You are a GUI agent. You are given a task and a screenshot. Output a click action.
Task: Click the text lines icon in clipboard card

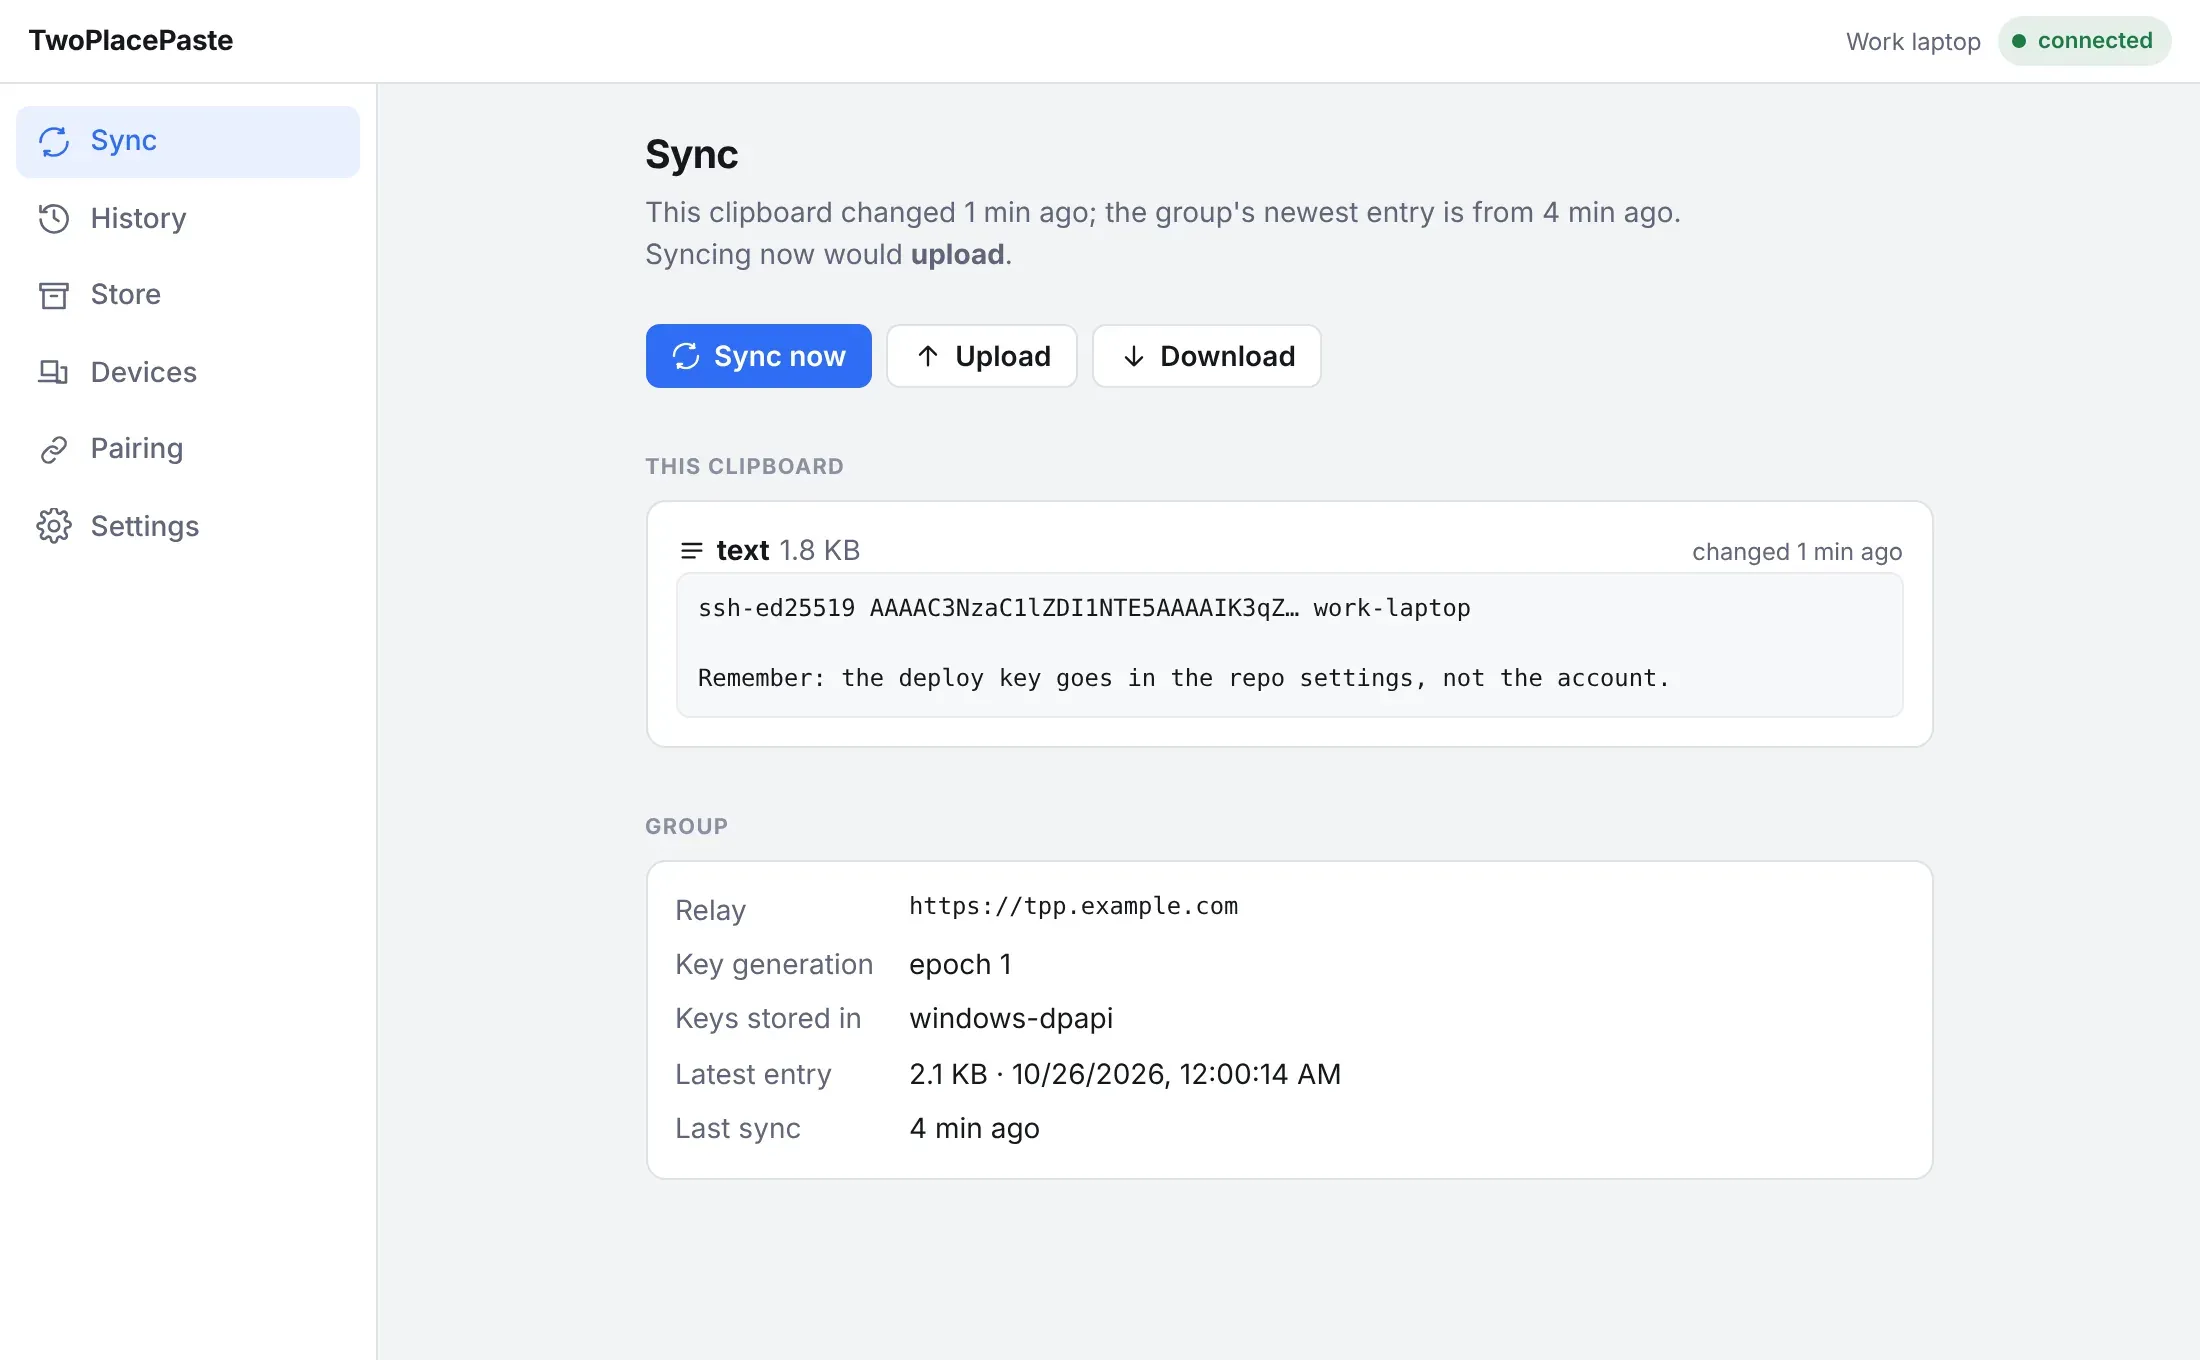(x=691, y=550)
